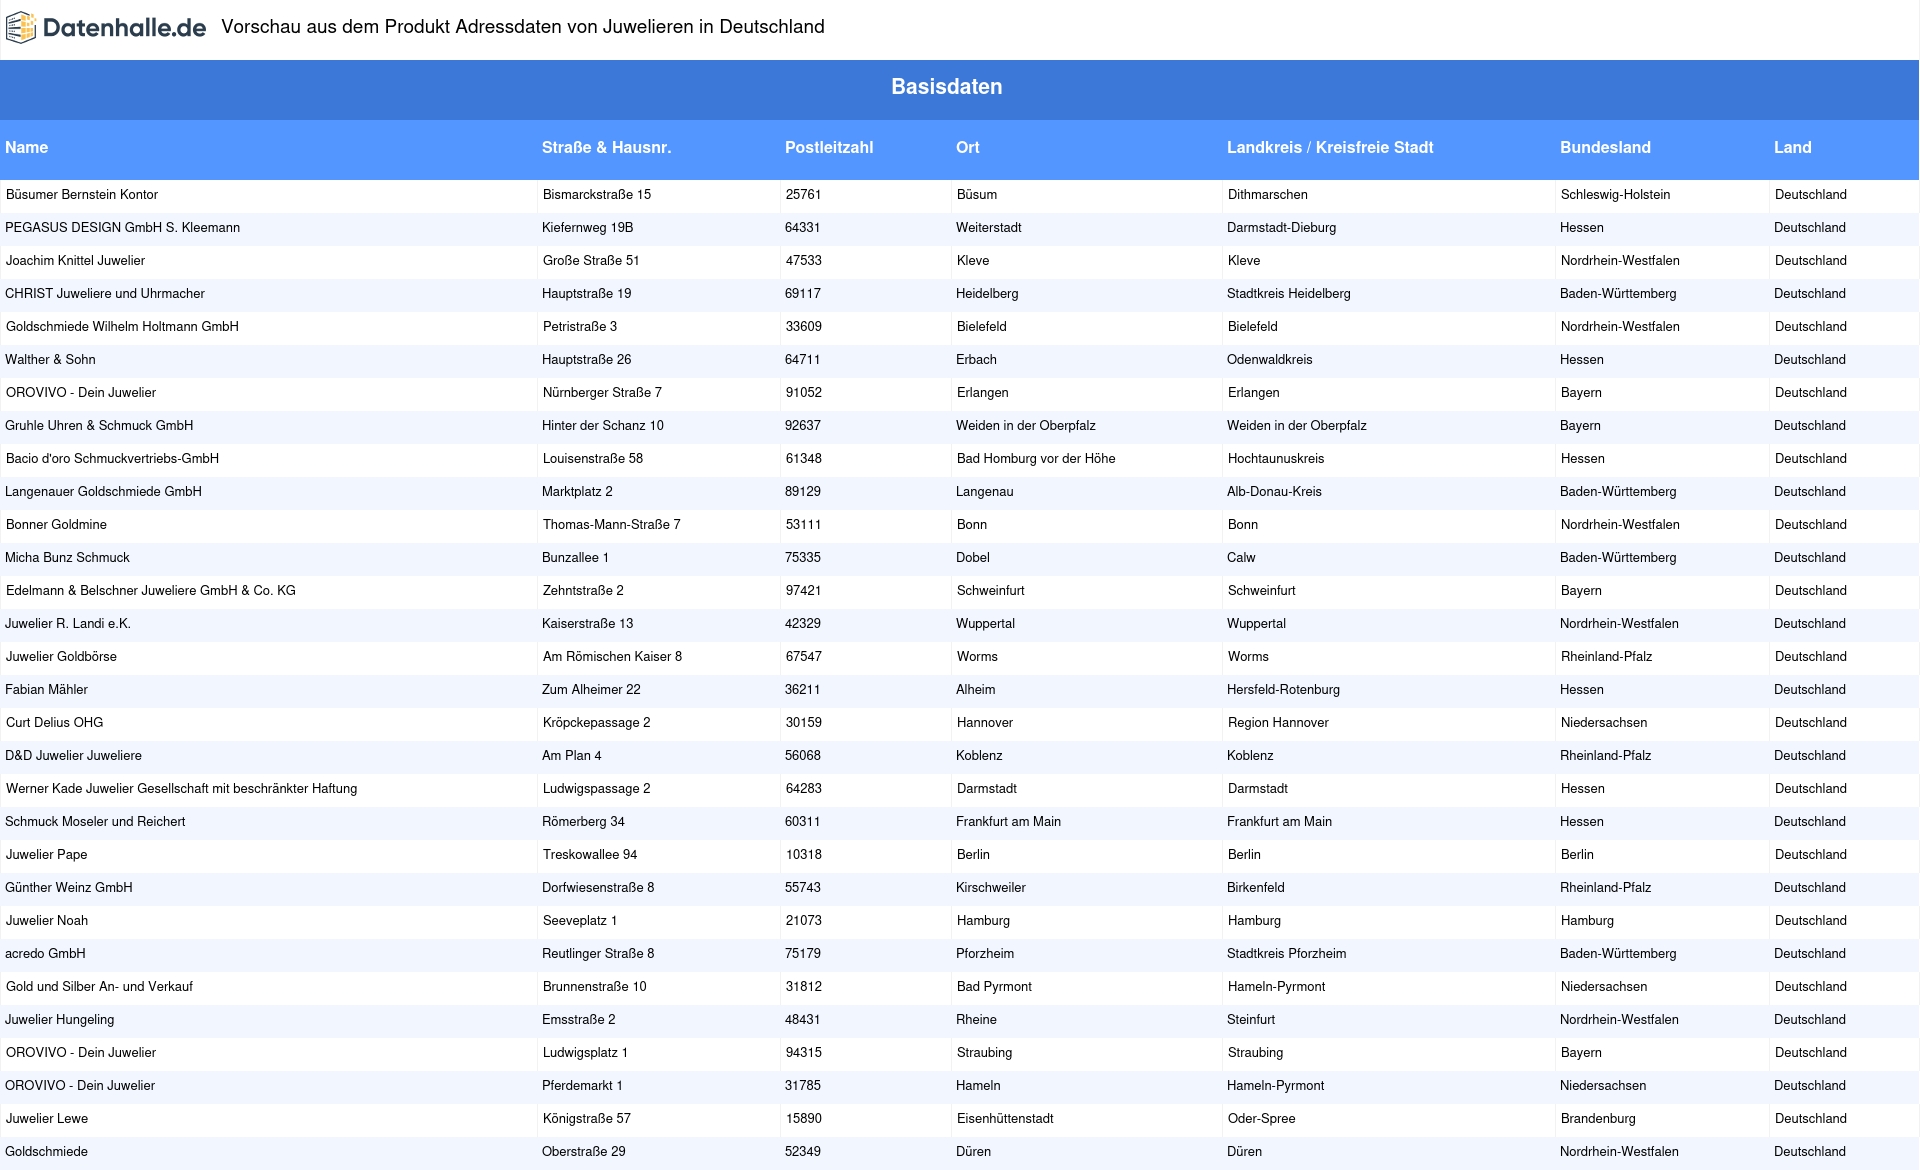Select the address Pferdemarkt 1

[x=583, y=1086]
